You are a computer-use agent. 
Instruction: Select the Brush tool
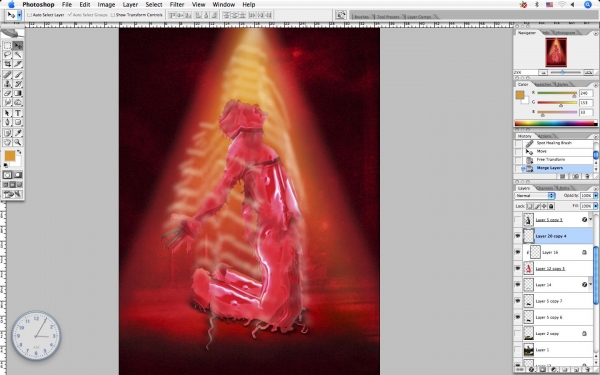(x=18, y=75)
